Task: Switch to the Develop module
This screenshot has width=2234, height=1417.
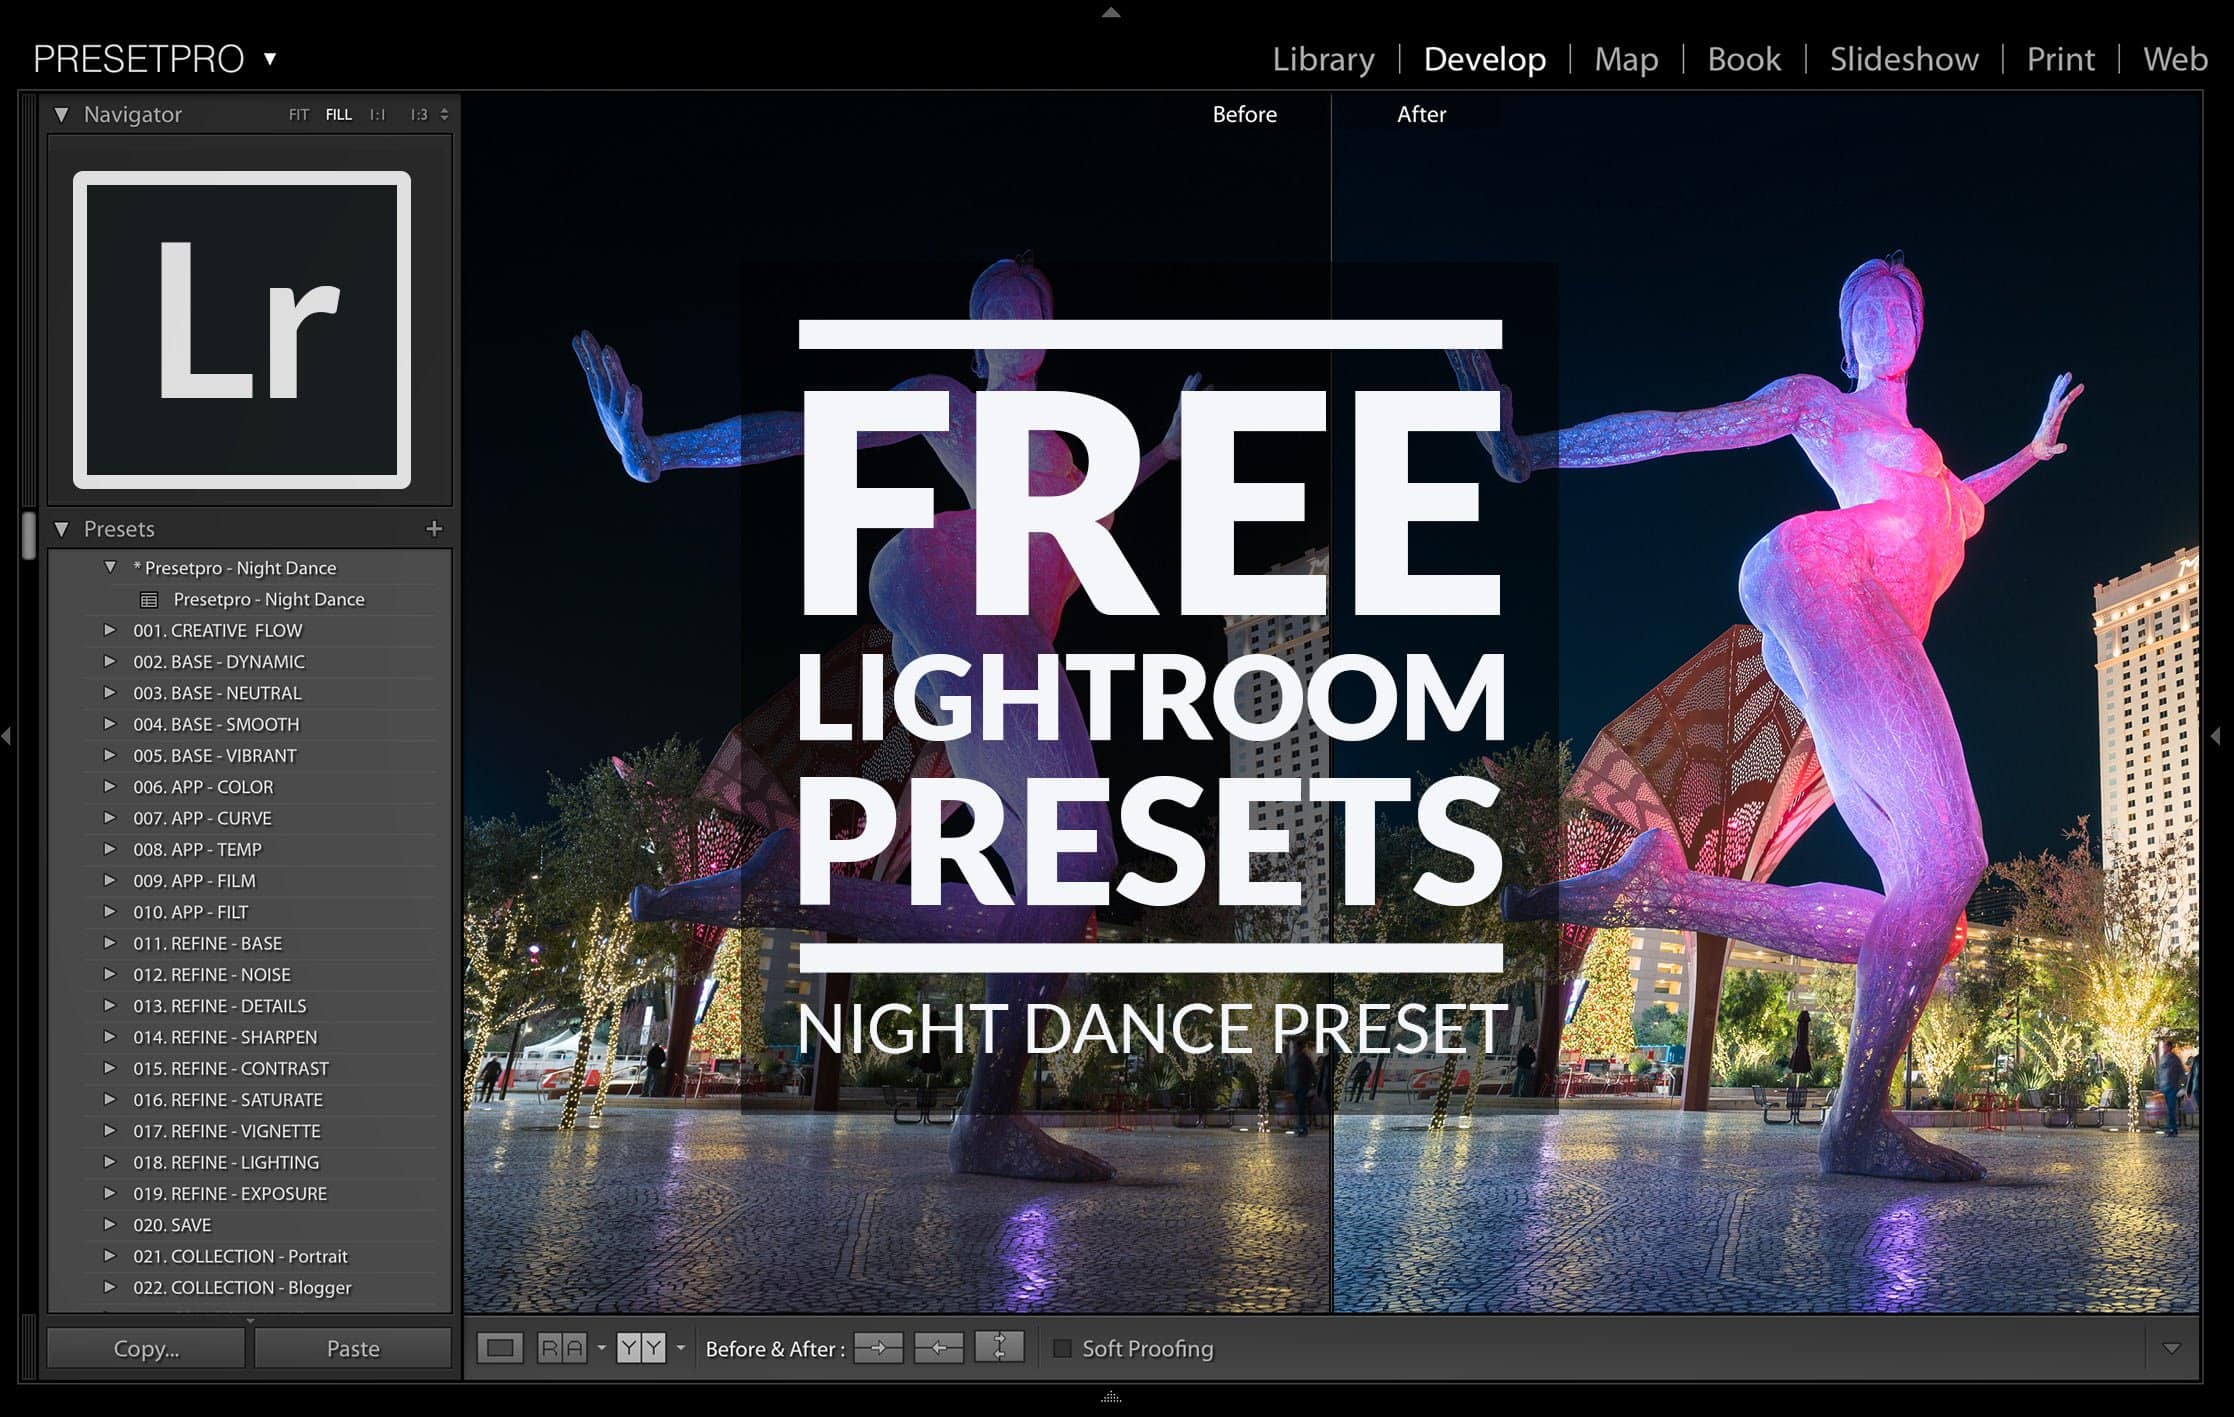Action: [x=1484, y=59]
